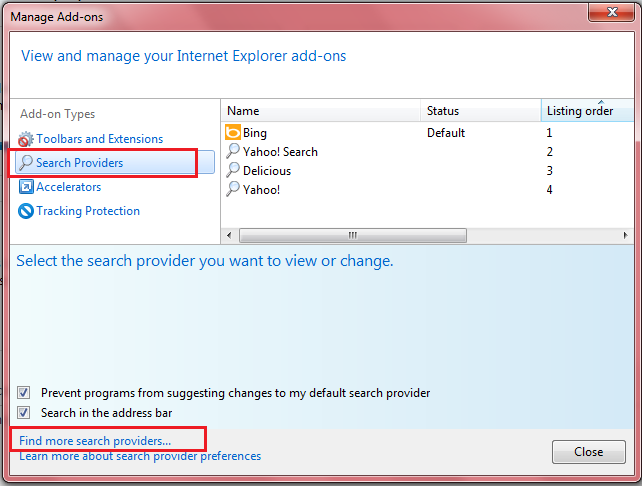Click the Search Providers magnifier icon

(26, 163)
